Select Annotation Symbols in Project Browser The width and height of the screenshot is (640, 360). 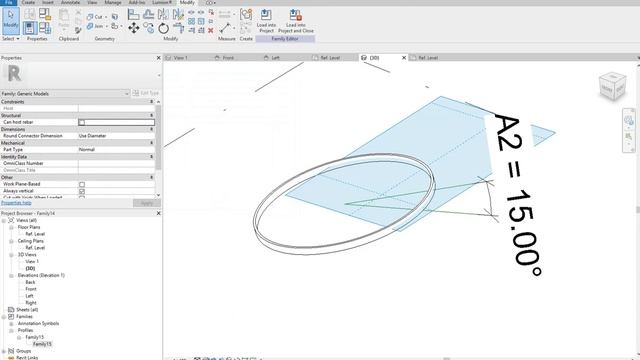point(38,323)
